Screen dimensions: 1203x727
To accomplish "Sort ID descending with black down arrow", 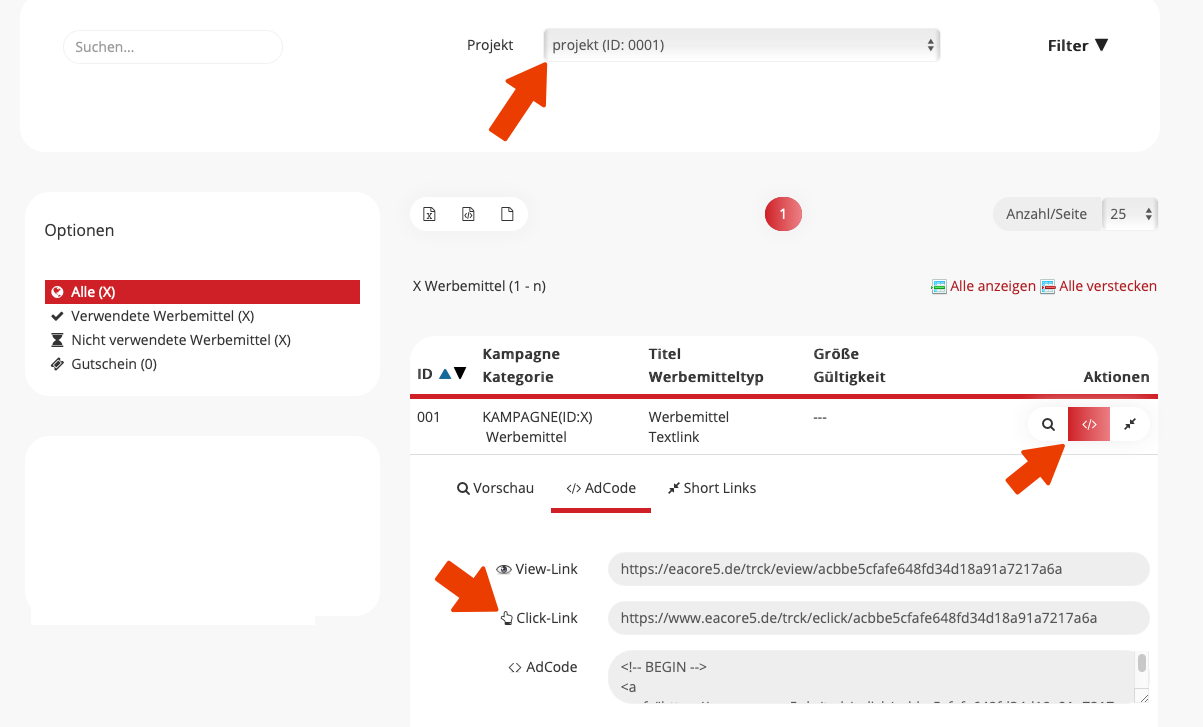I will (x=460, y=374).
